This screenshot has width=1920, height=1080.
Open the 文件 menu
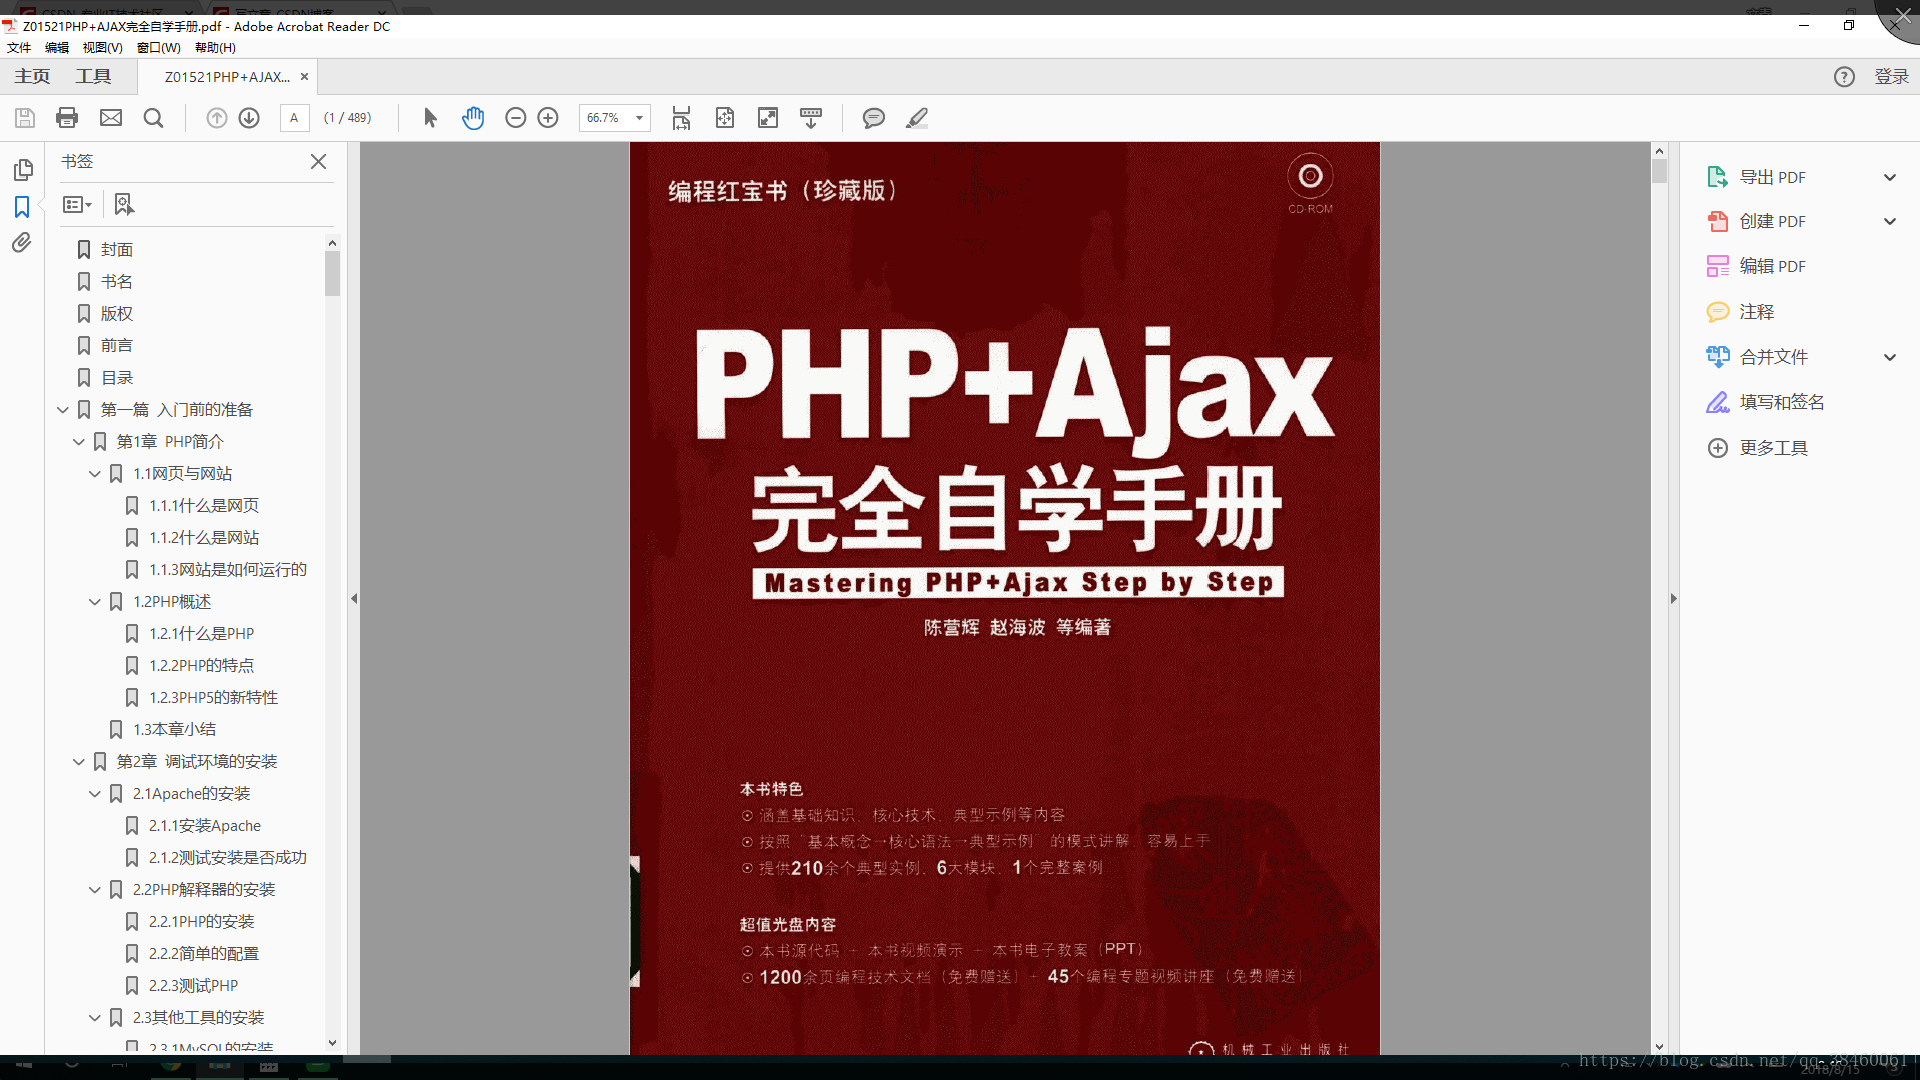pos(19,48)
